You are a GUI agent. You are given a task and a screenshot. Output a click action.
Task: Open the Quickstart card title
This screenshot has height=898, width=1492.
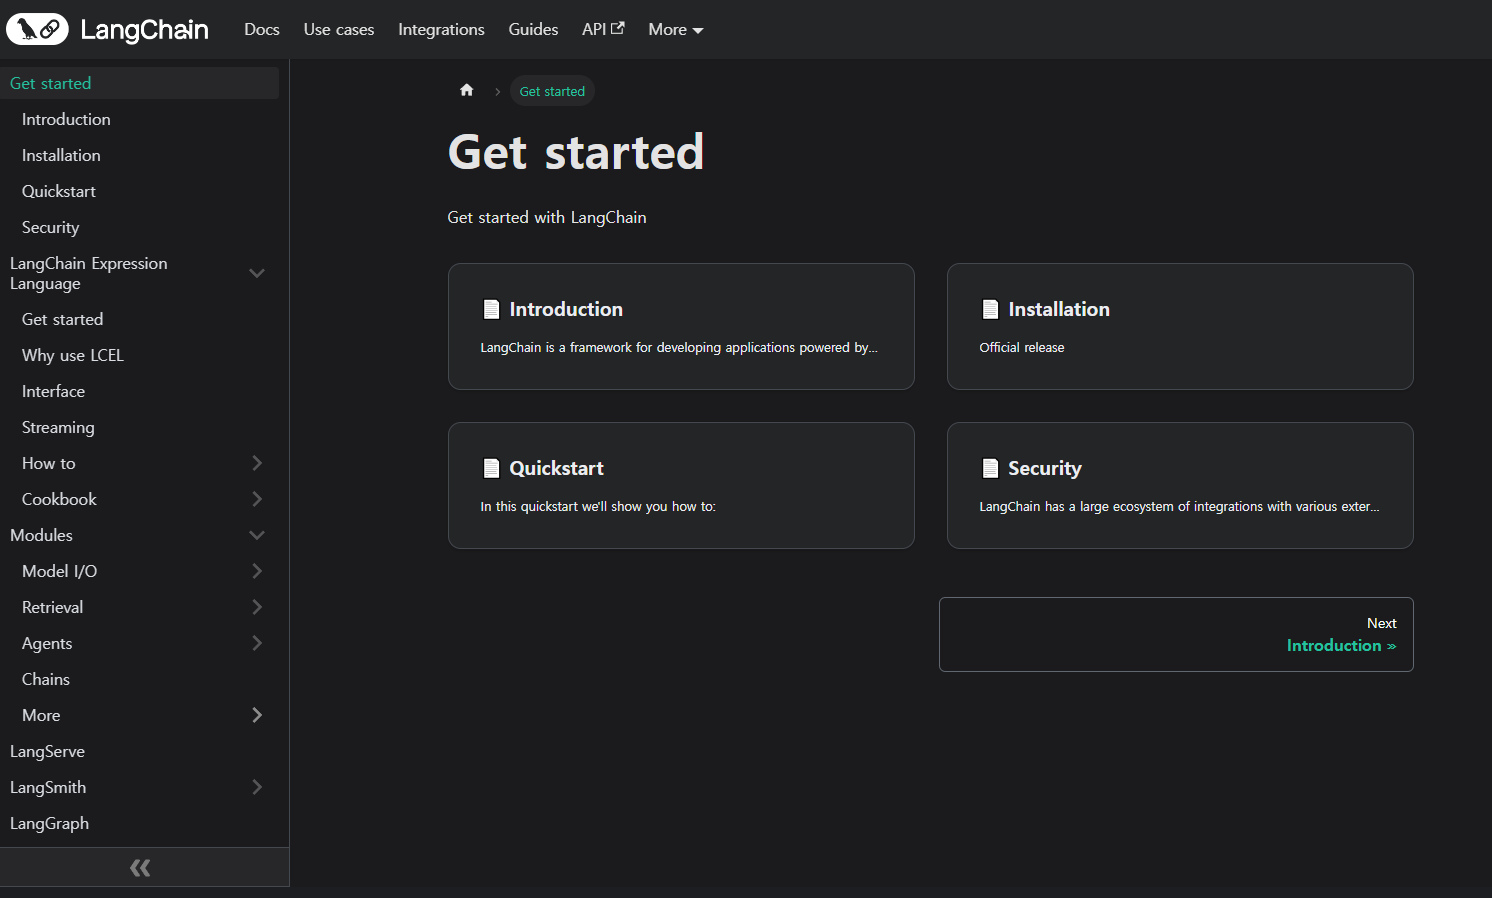click(x=556, y=468)
